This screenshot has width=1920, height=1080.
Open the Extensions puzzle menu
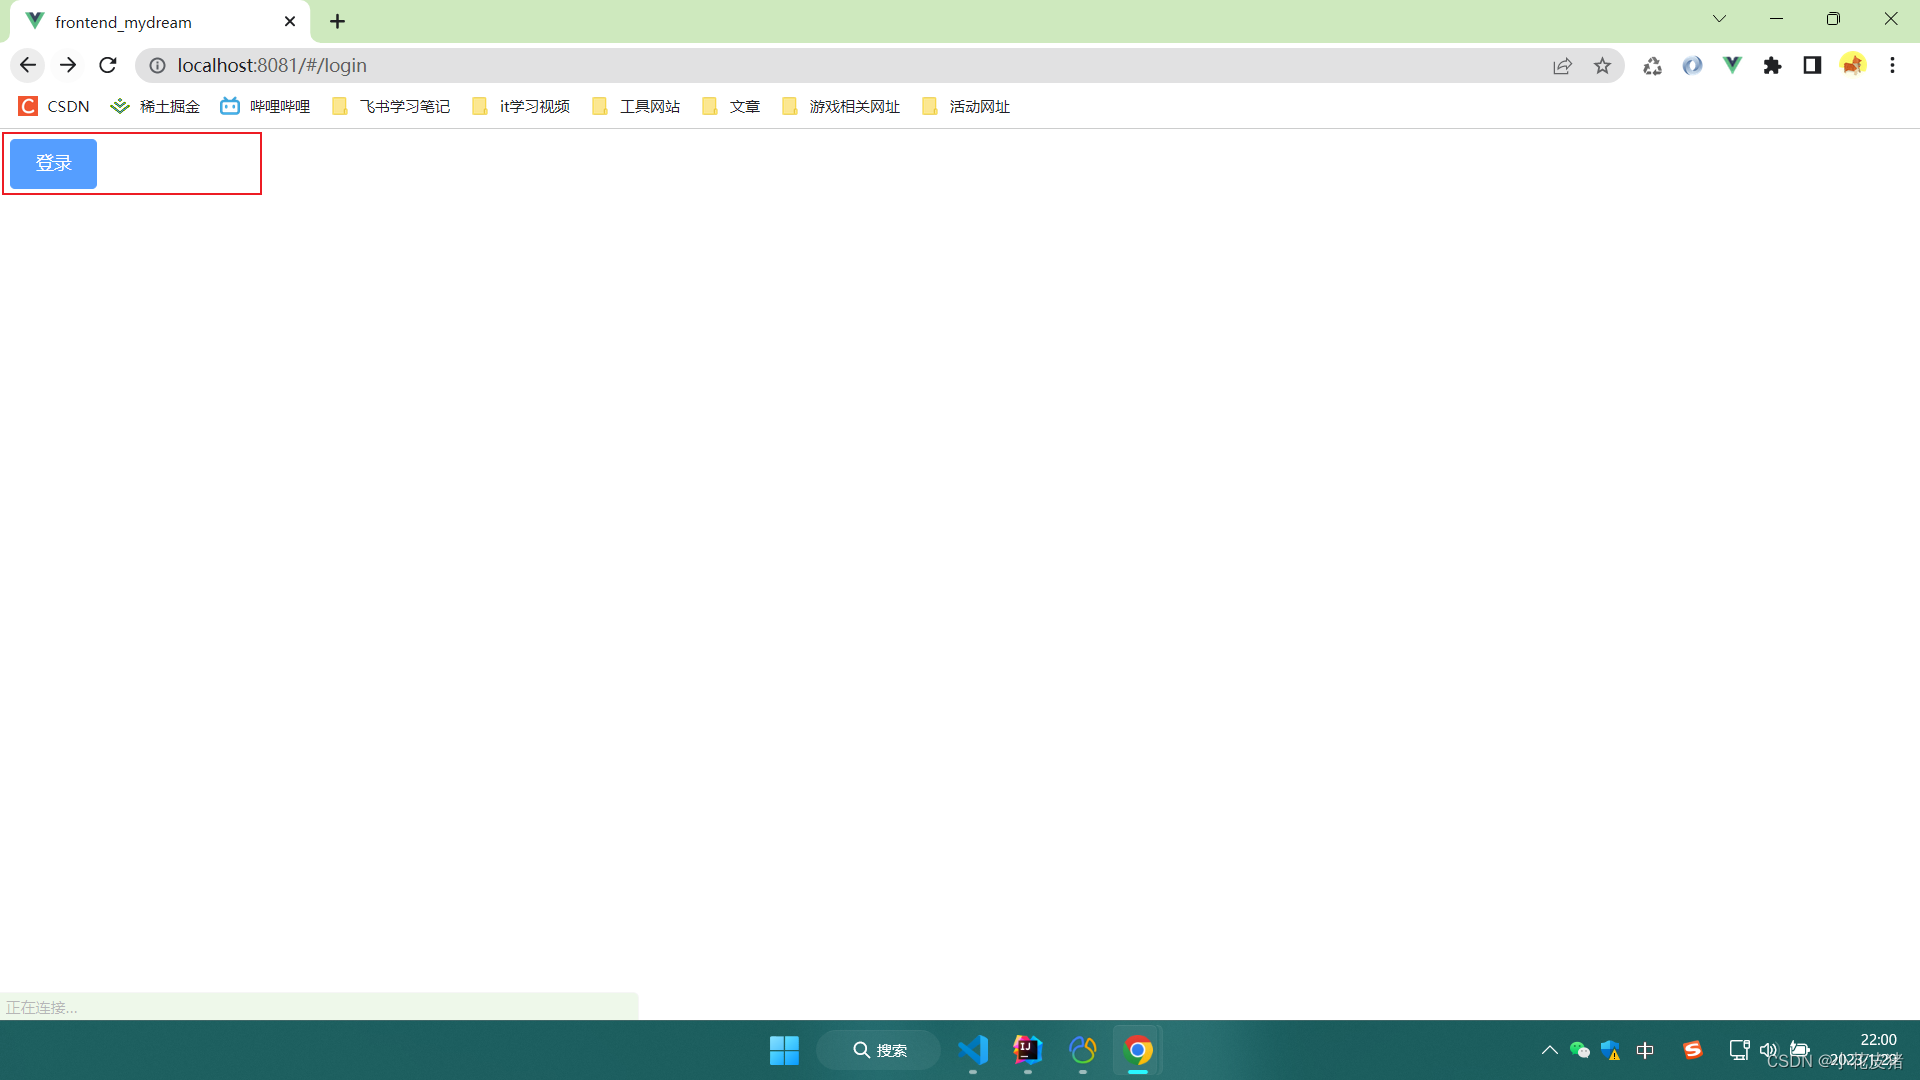1772,66
